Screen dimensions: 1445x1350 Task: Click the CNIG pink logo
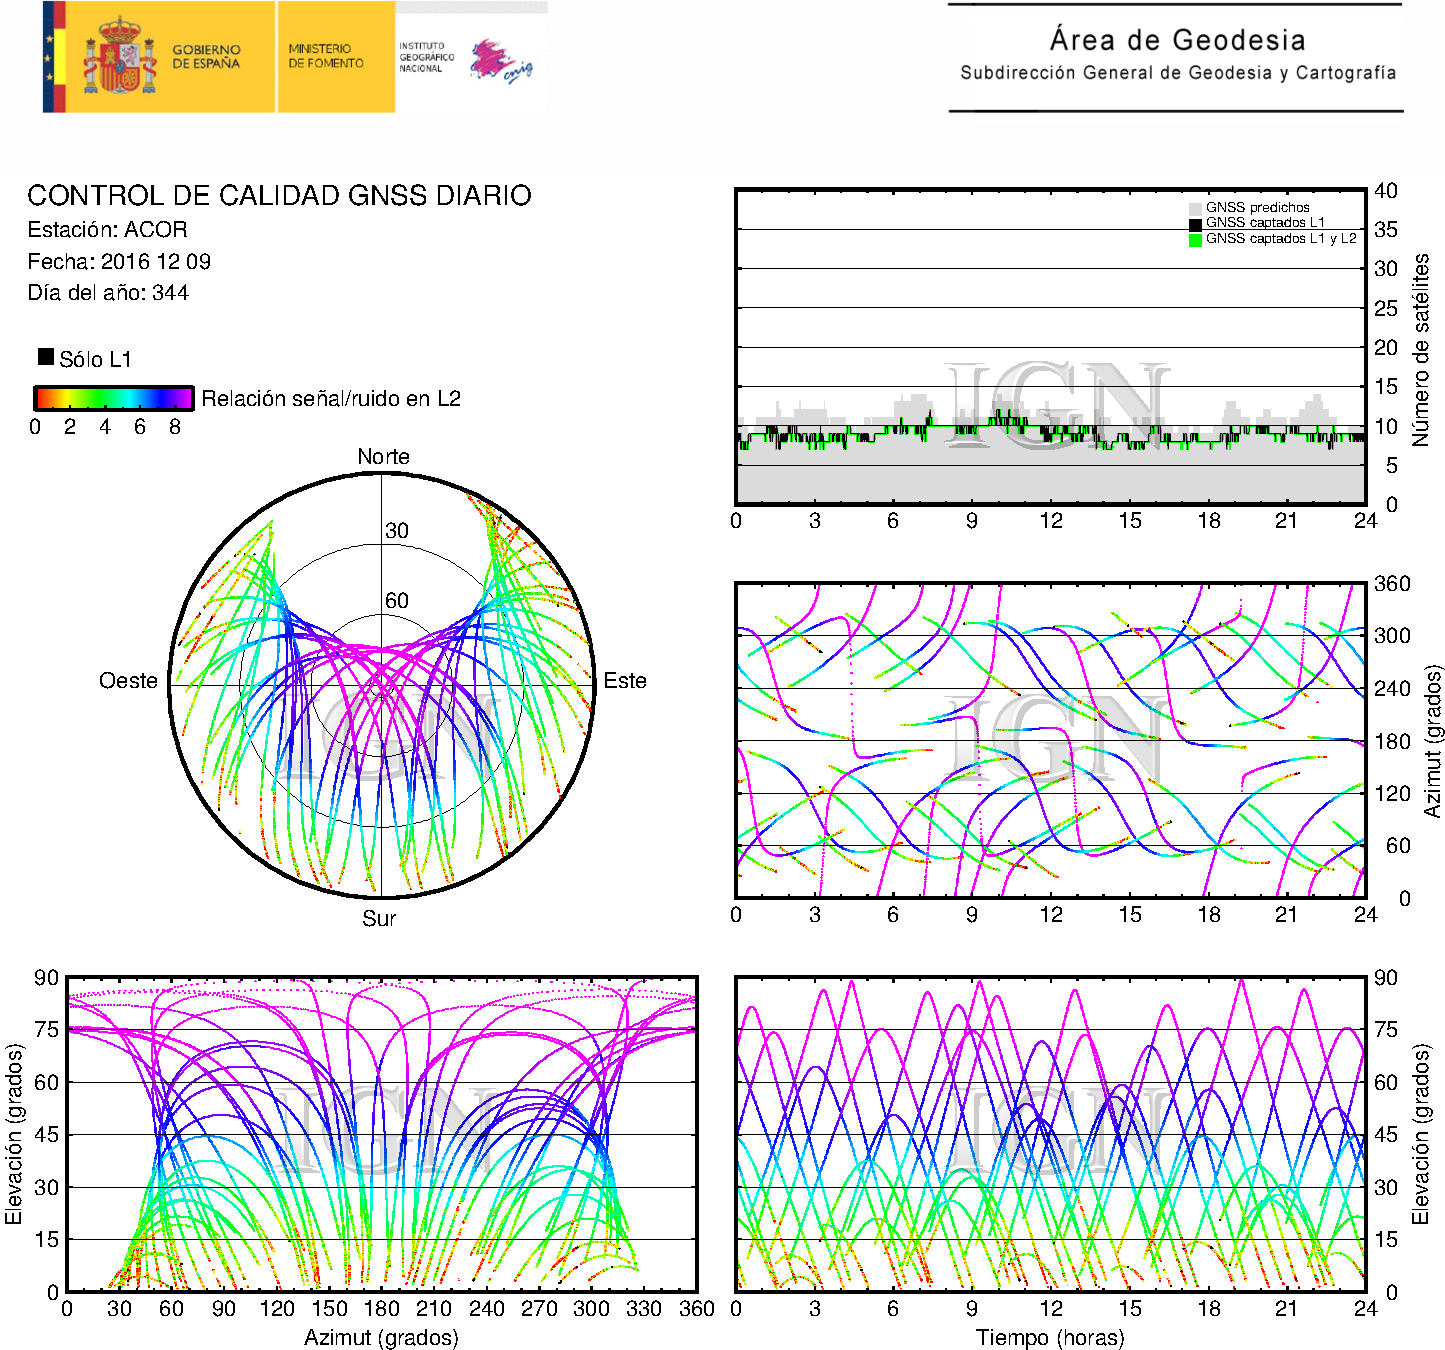(499, 61)
